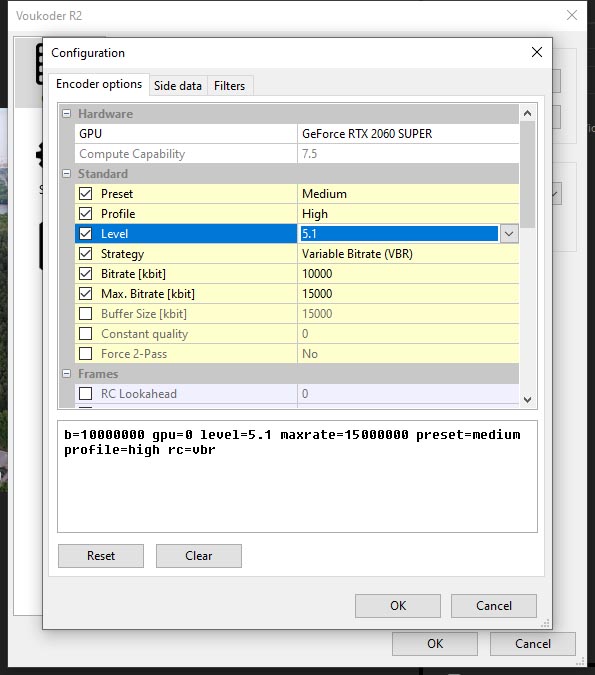Click scrollbar up arrow in options list
This screenshot has width=595, height=675.
527,113
